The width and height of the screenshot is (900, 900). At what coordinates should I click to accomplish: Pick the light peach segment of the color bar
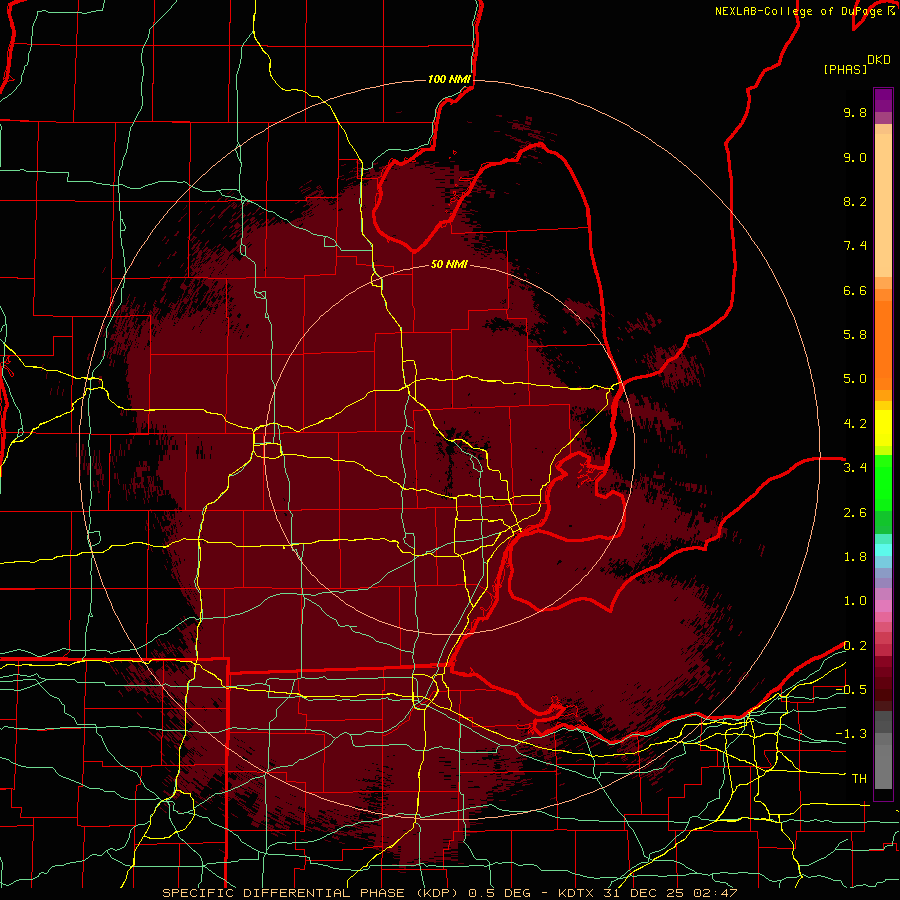883,207
